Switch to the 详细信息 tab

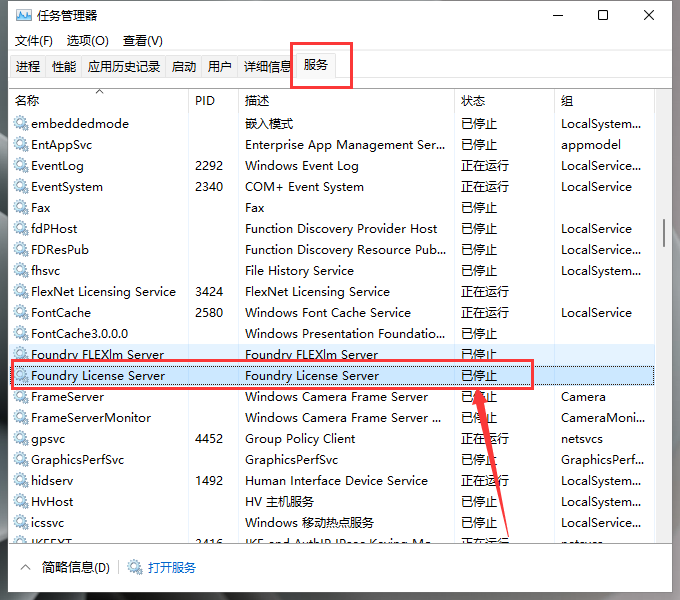pyautogui.click(x=267, y=66)
